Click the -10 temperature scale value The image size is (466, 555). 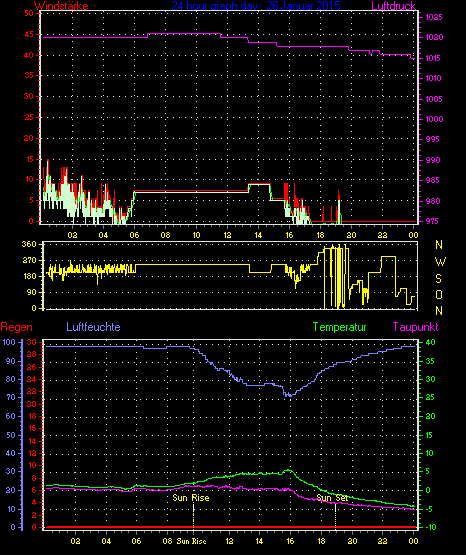point(430,527)
